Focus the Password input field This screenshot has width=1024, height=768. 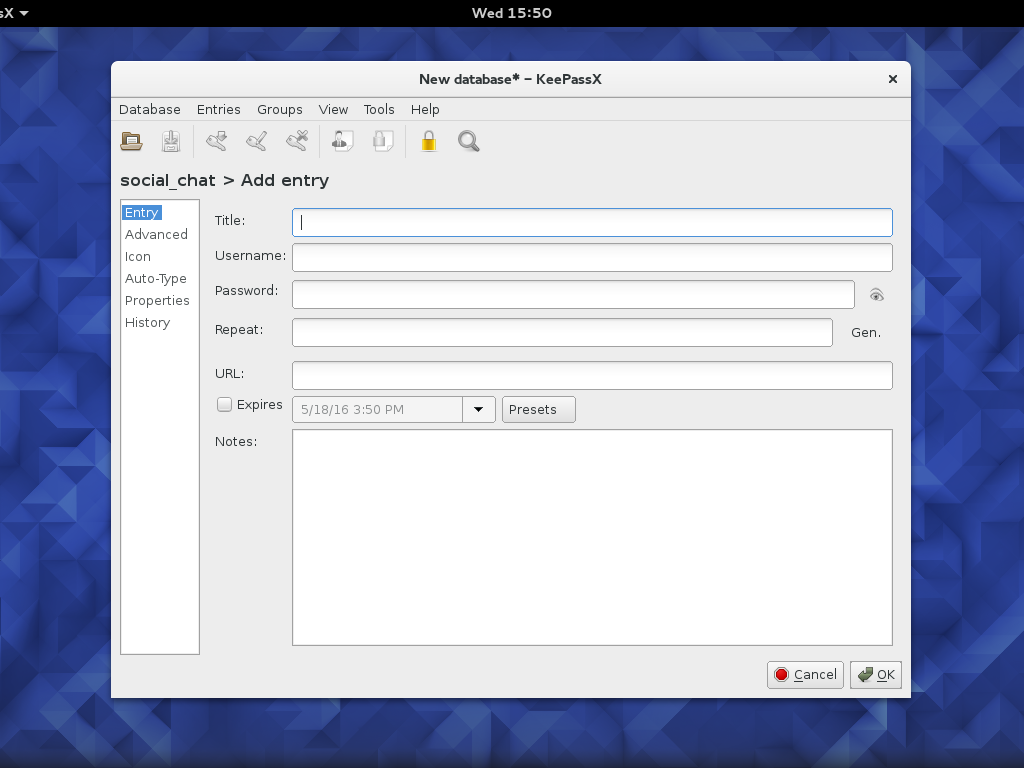pyautogui.click(x=573, y=295)
